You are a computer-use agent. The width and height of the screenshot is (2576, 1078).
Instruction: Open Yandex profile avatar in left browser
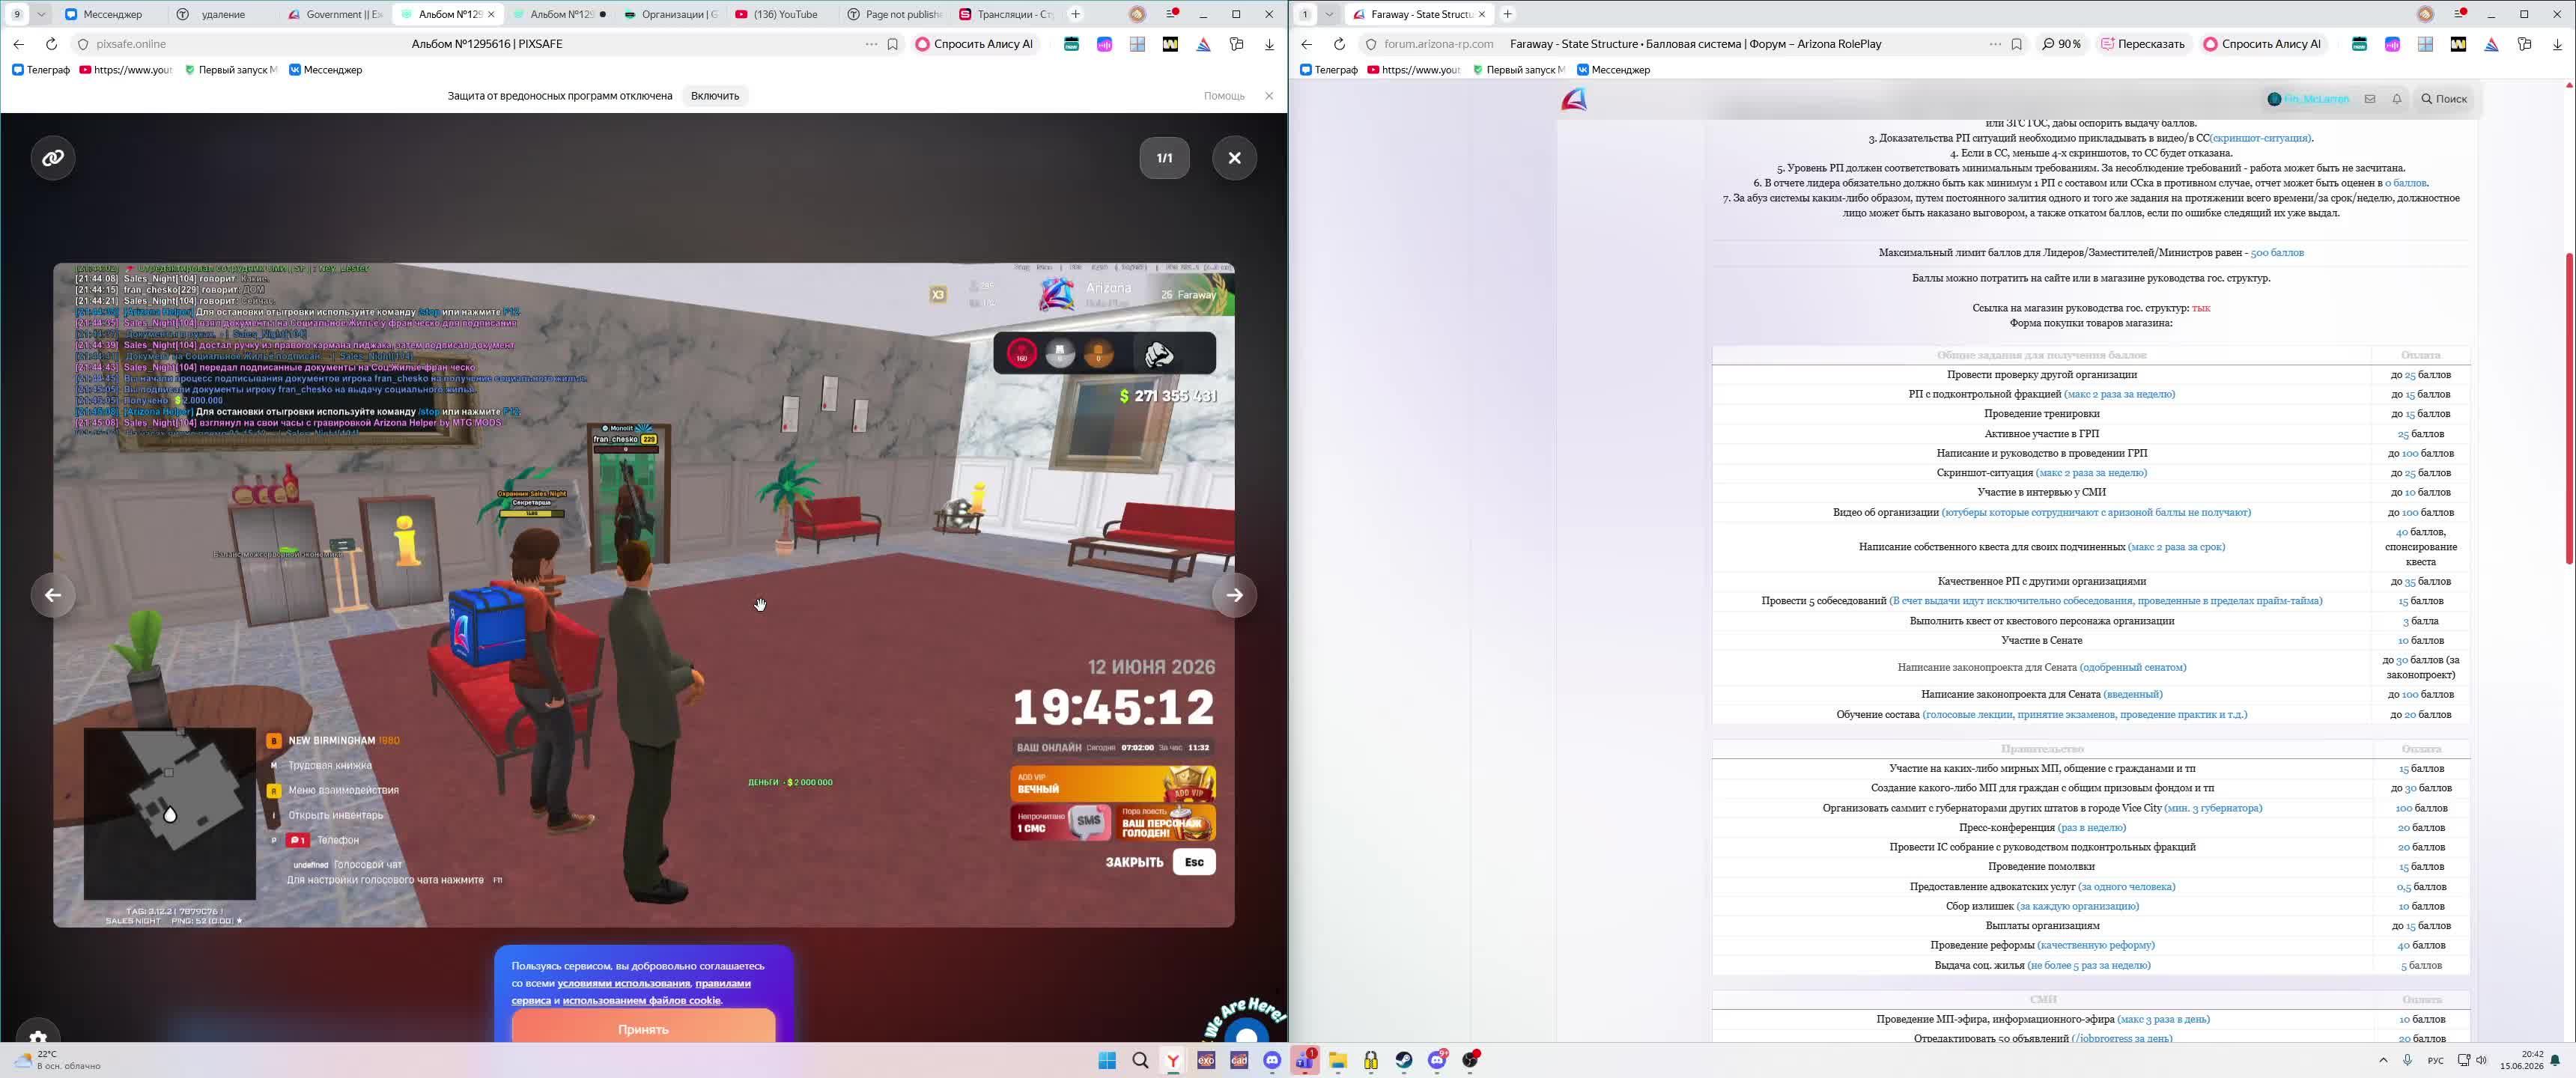tap(1138, 14)
